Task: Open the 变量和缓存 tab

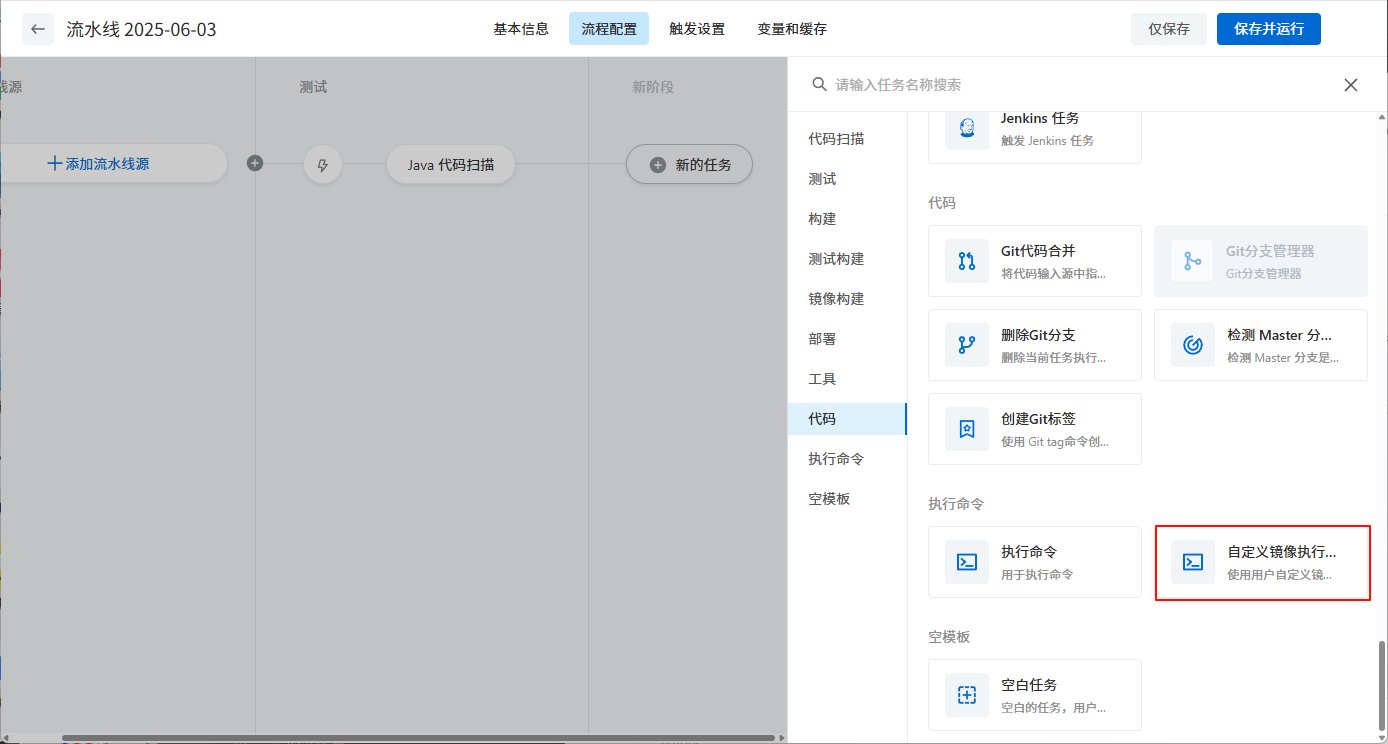Action: [792, 29]
